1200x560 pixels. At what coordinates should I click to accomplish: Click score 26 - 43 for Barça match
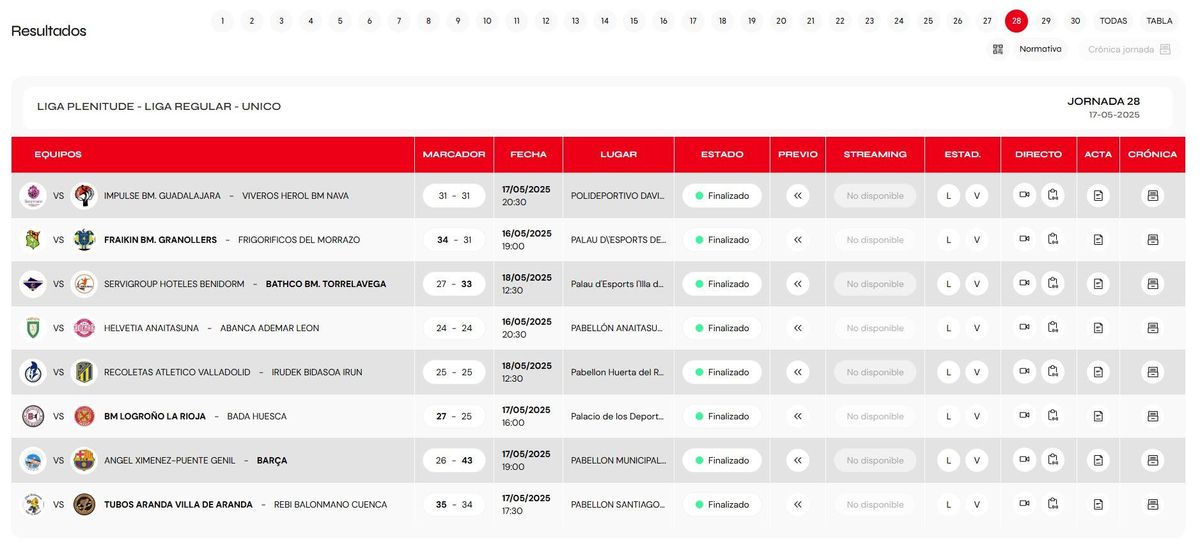click(x=454, y=460)
